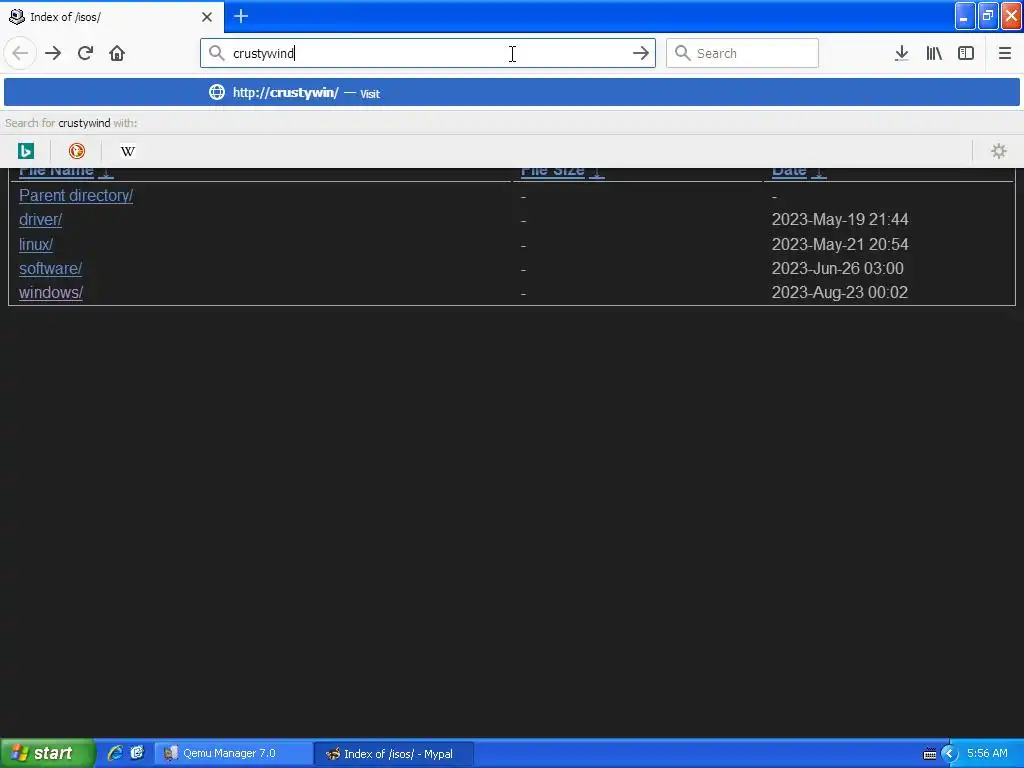Open the software/ folder link
This screenshot has width=1024, height=768.
pyautogui.click(x=50, y=268)
